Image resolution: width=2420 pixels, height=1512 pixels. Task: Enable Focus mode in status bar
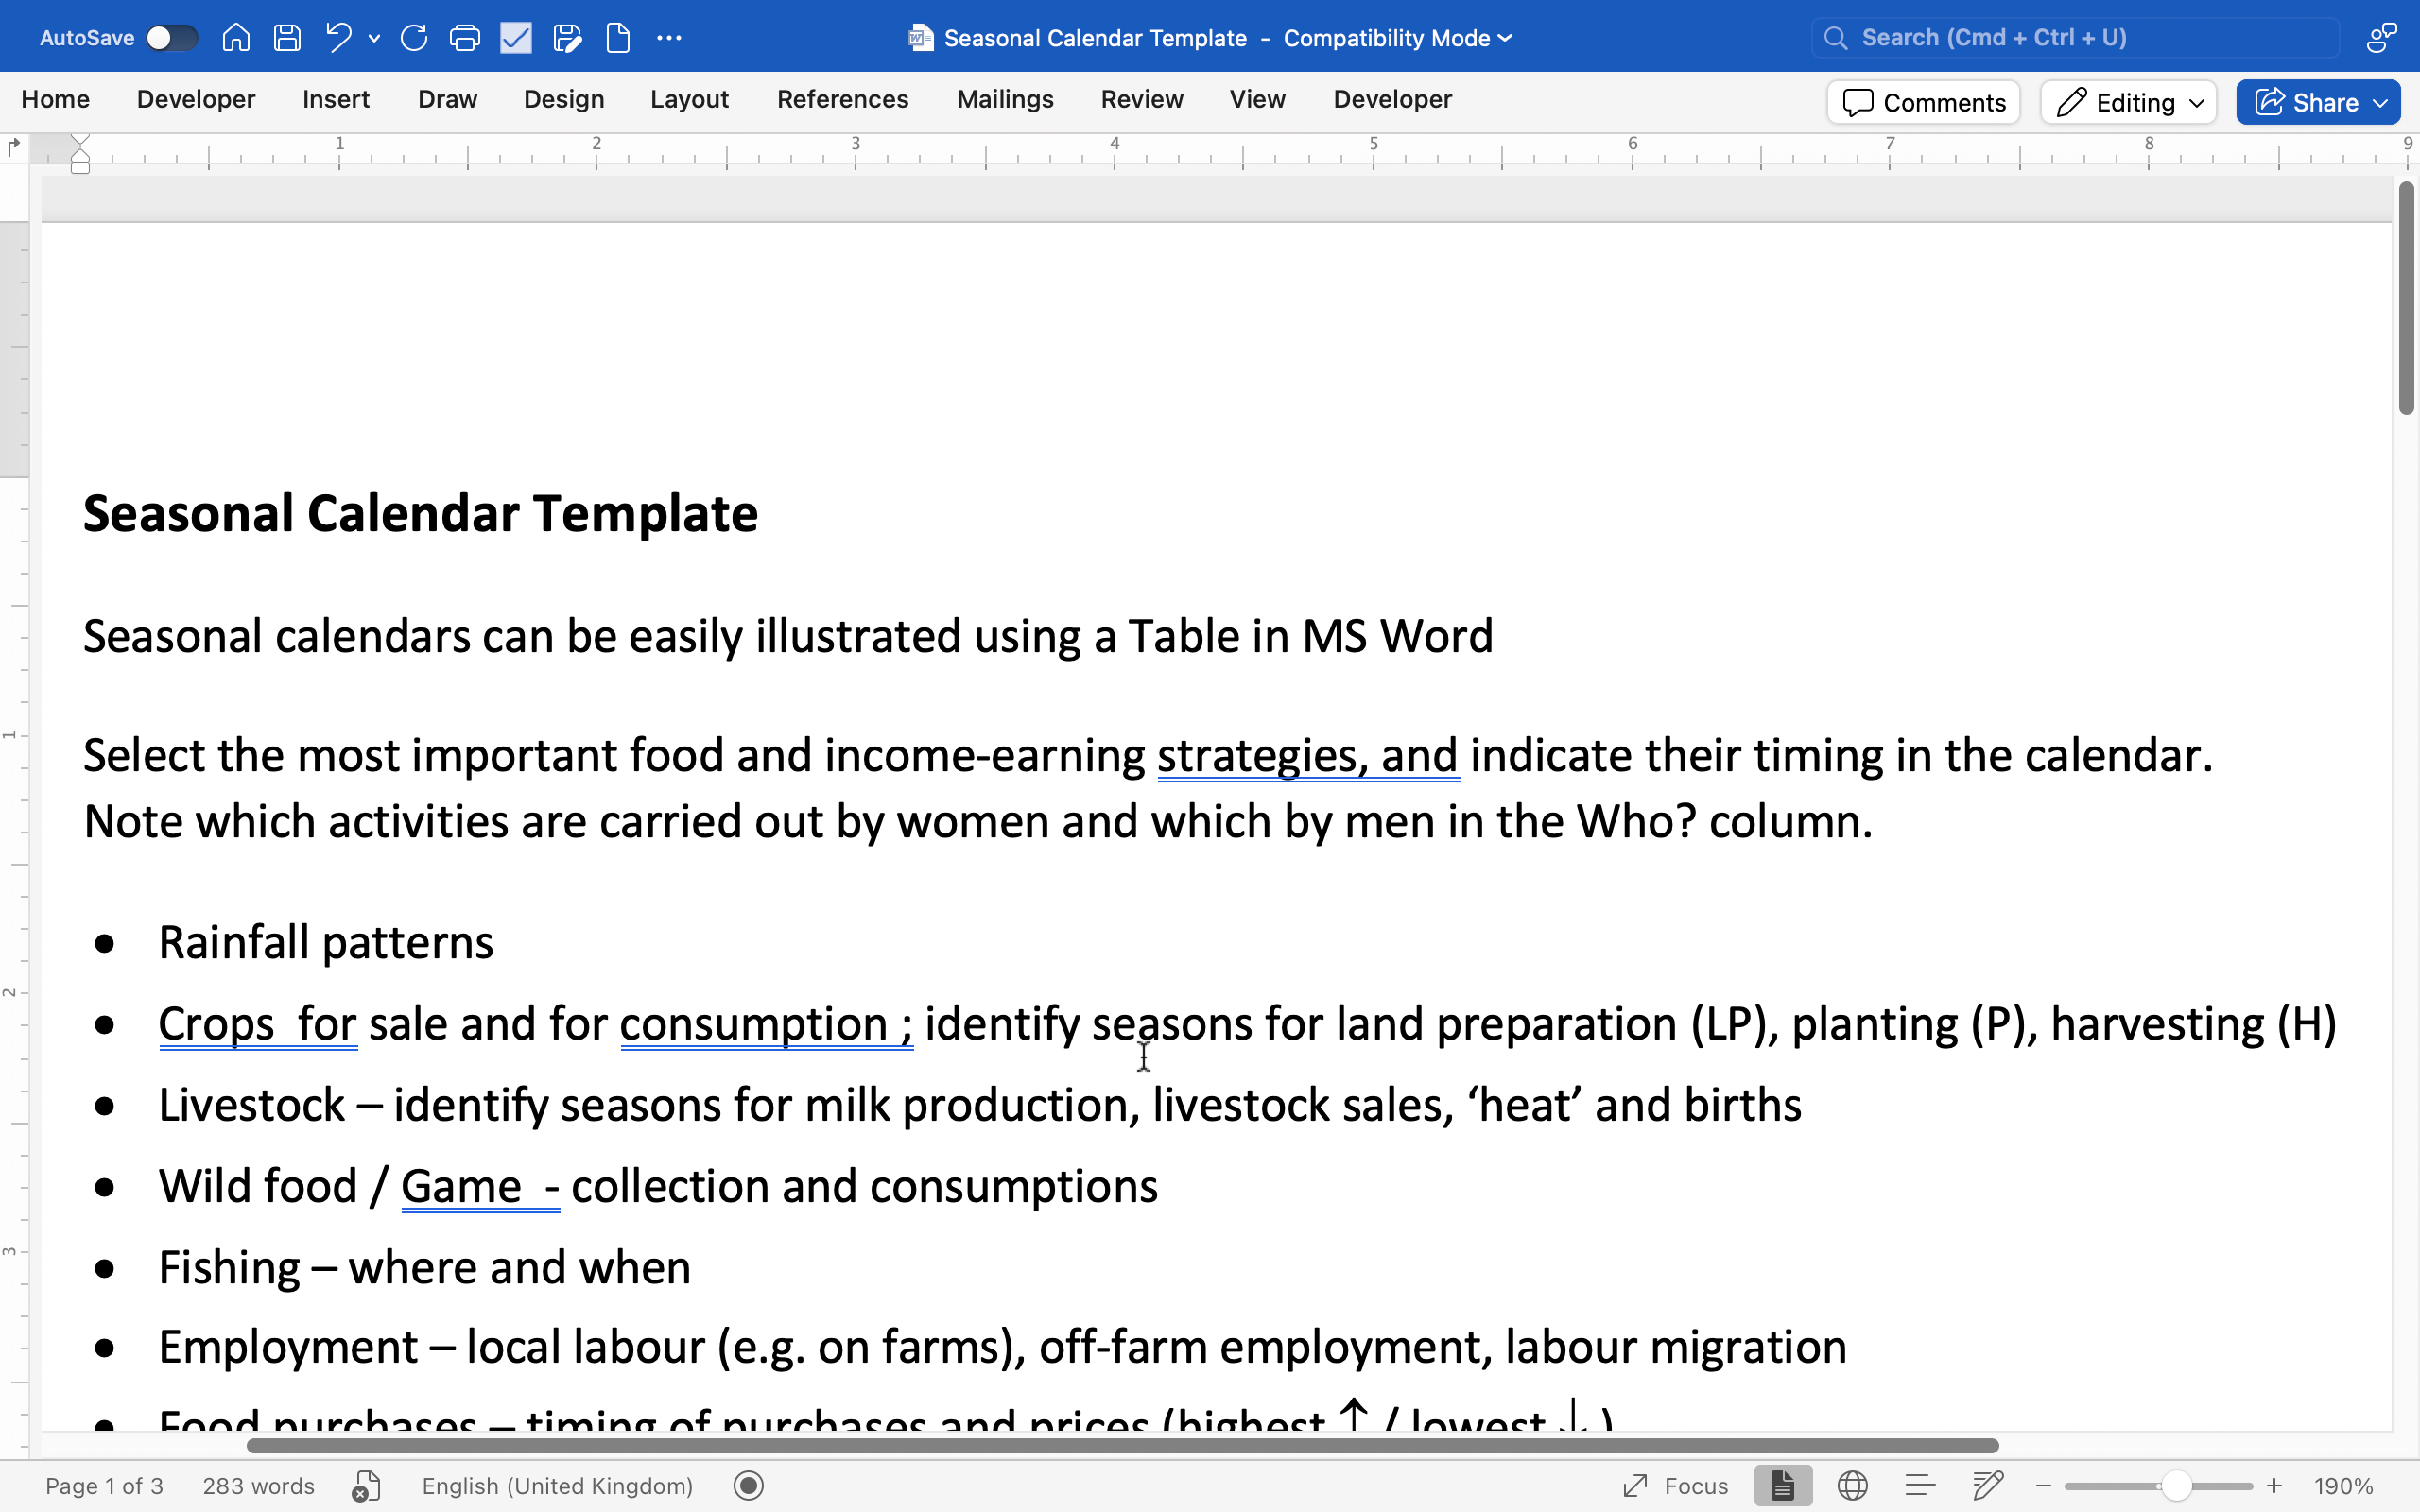pos(1677,1486)
